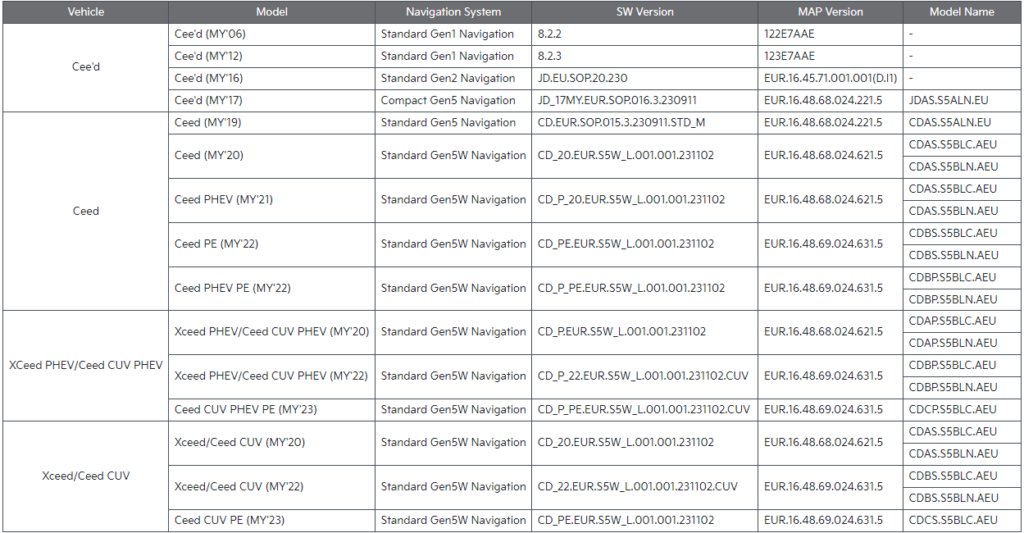1024x533 pixels.
Task: Click the Cee'd (MY'12) model cell
Action: (x=272, y=56)
